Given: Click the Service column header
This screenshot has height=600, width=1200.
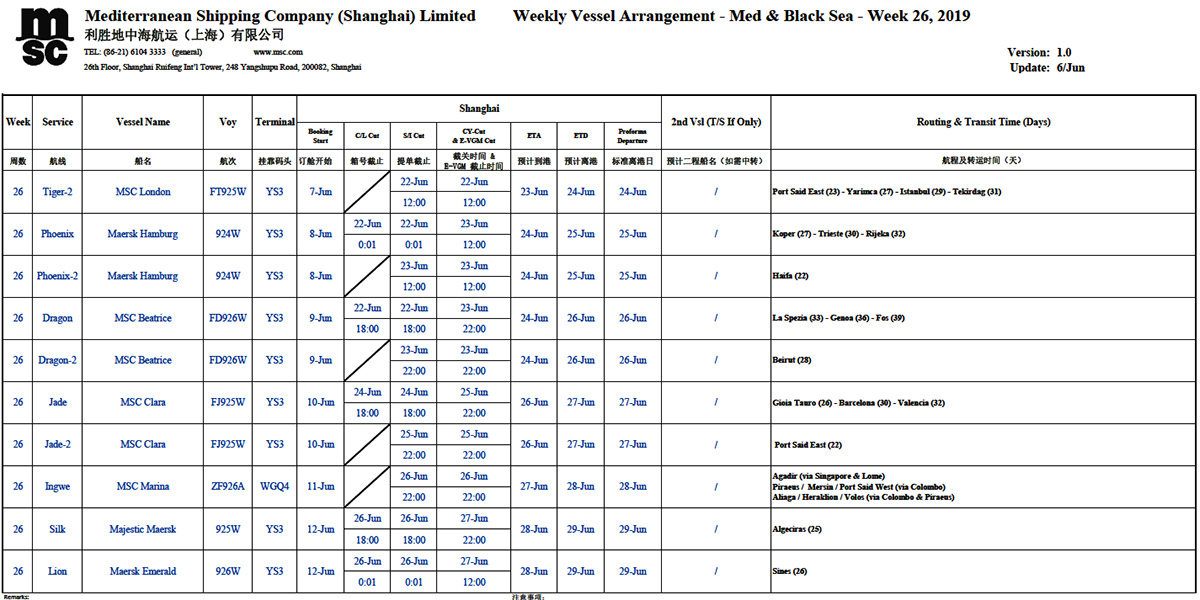Looking at the screenshot, I should 57,122.
